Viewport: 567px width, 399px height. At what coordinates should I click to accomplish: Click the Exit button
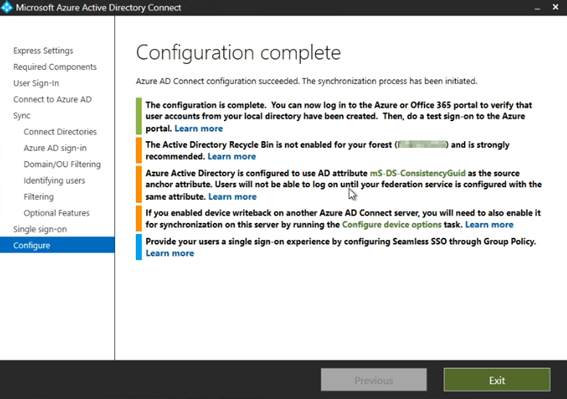(497, 380)
